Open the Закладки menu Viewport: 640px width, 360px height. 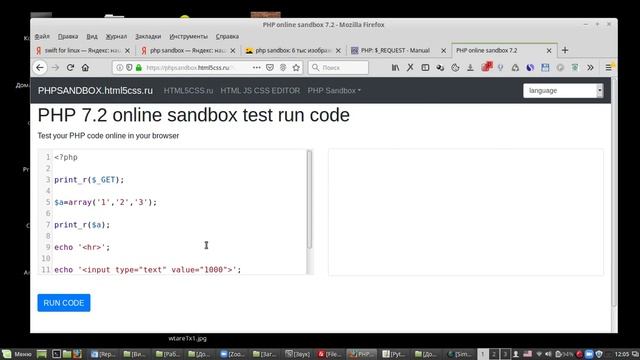[x=148, y=36]
